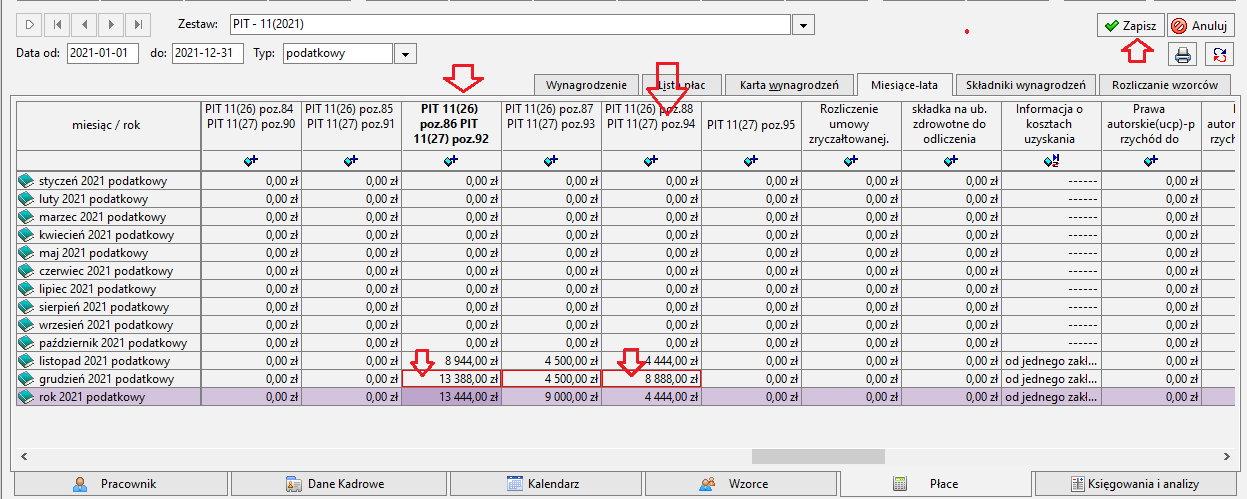This screenshot has width=1247, height=499.
Task: Select the grudzień 2021 podatkowy row label
Action: pos(108,379)
